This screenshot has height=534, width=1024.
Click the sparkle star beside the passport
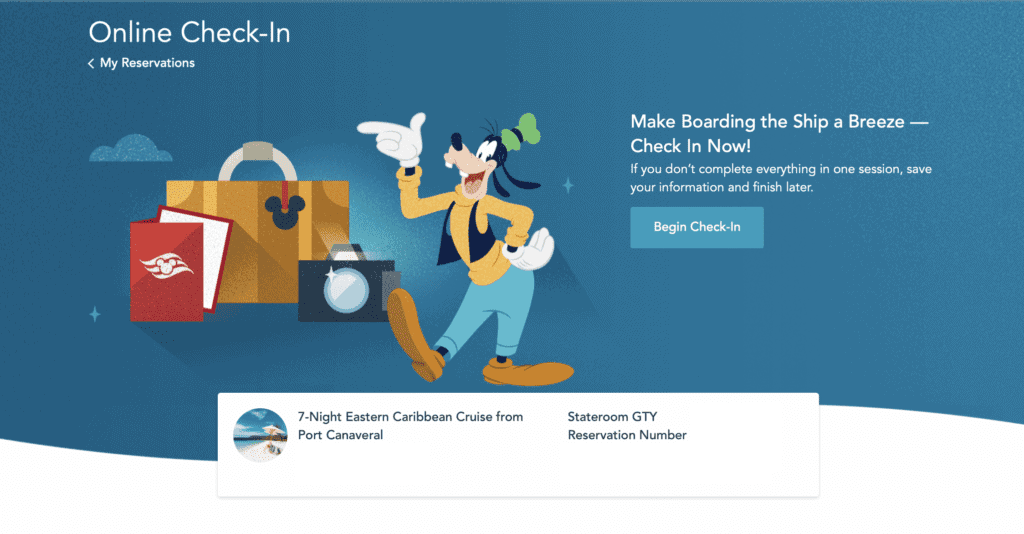click(x=95, y=314)
